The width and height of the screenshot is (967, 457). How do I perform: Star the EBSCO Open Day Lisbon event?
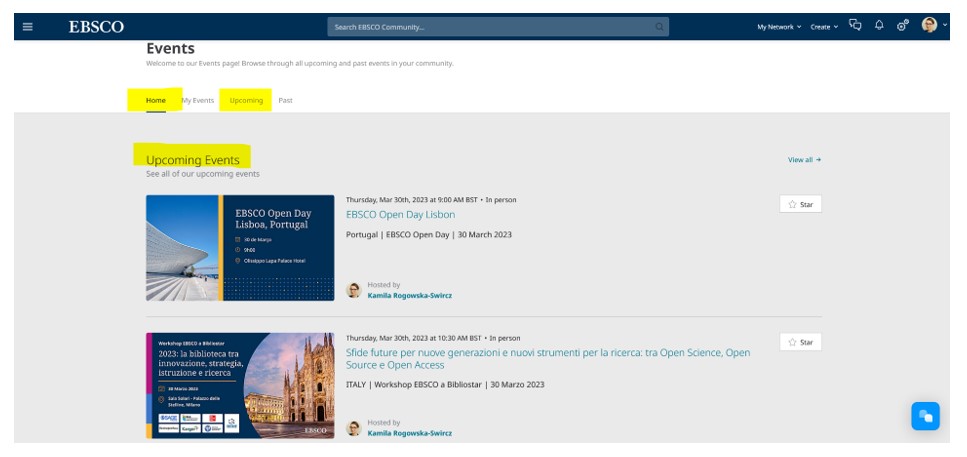click(x=800, y=204)
